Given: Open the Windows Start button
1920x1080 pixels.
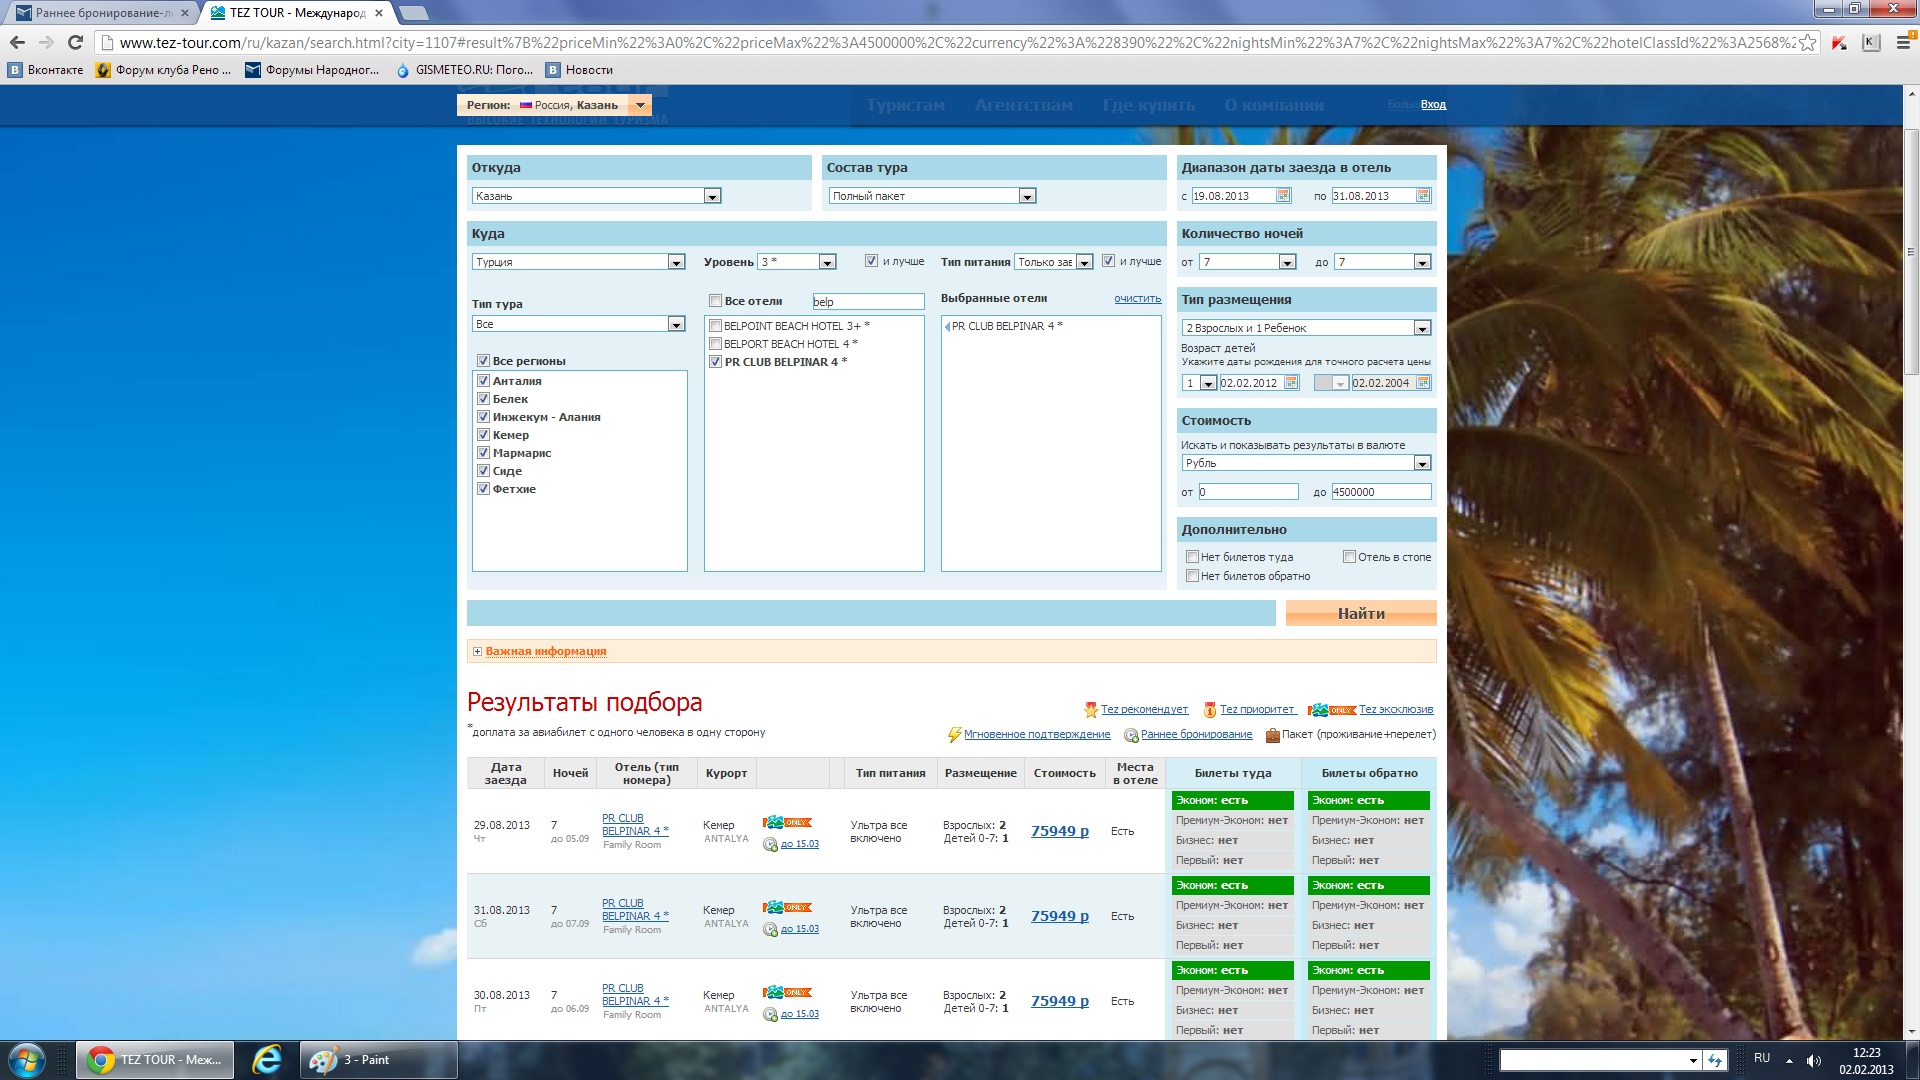Looking at the screenshot, I should click(x=27, y=1060).
